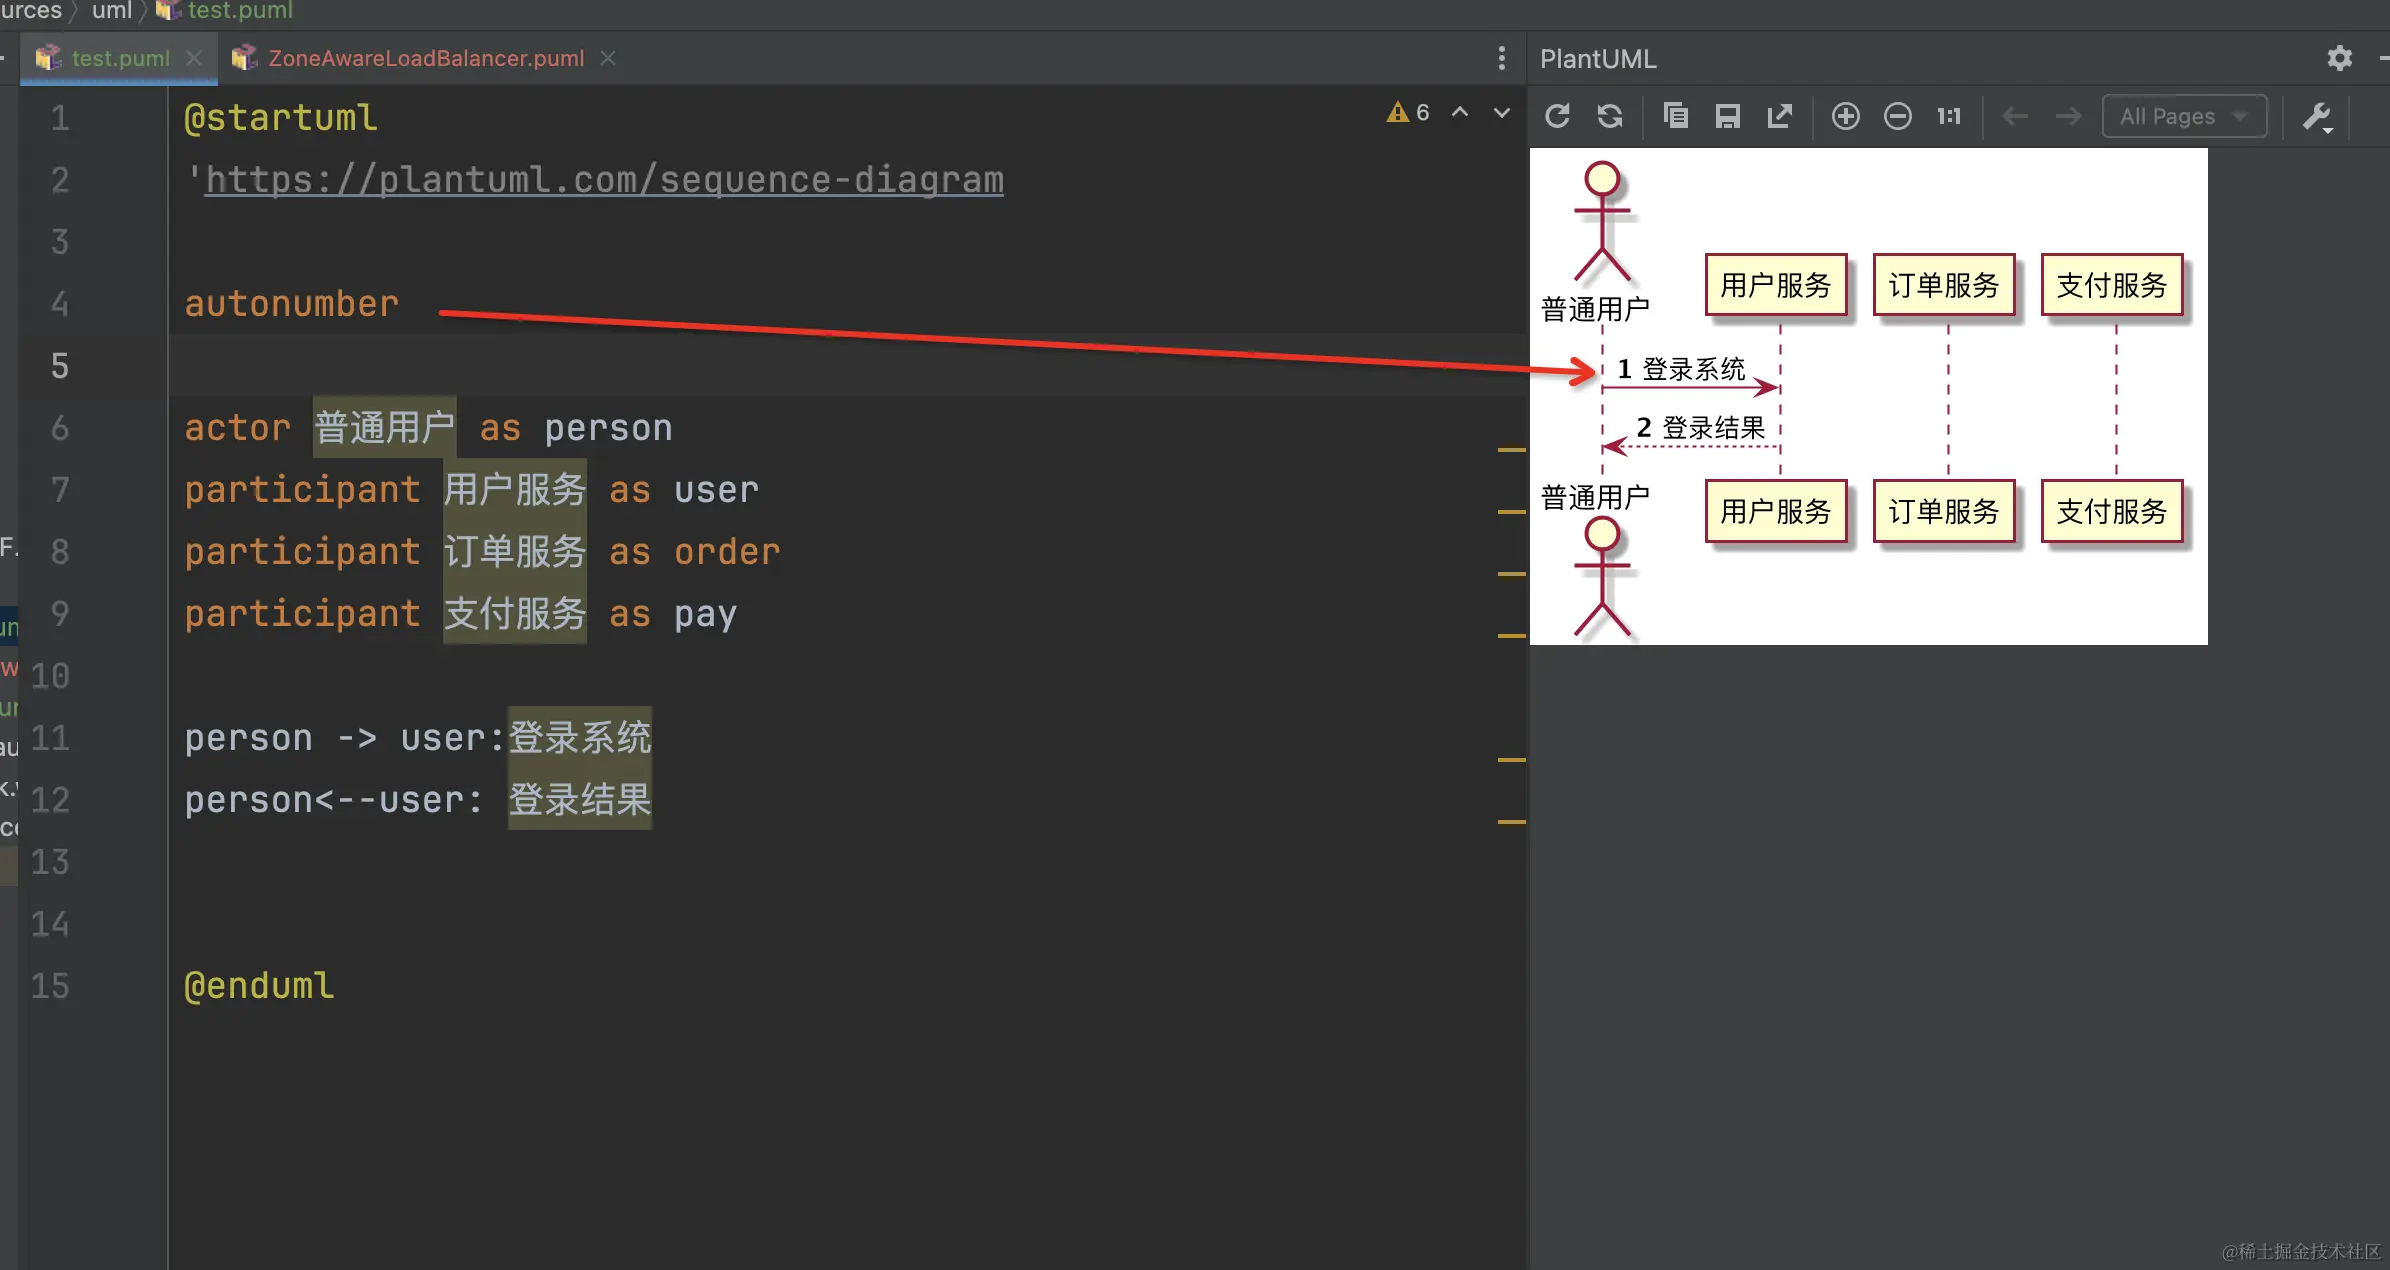This screenshot has height=1270, width=2390.
Task: Click the 6 warnings indicator
Action: (x=1408, y=112)
